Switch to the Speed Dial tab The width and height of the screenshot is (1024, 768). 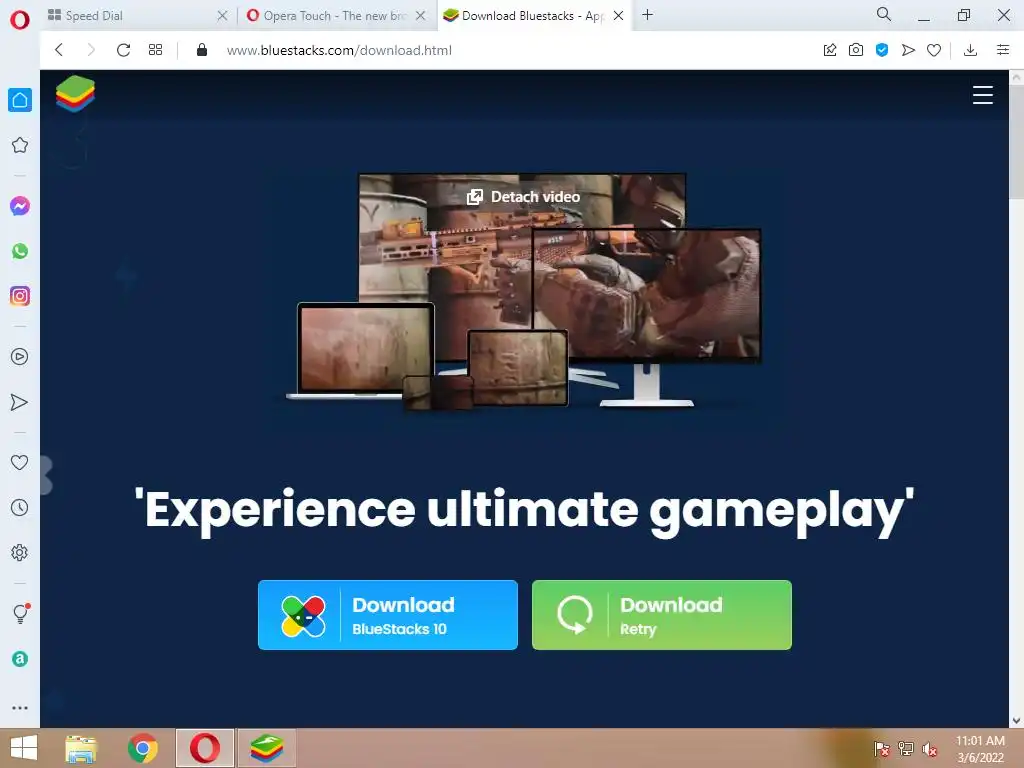(x=138, y=16)
